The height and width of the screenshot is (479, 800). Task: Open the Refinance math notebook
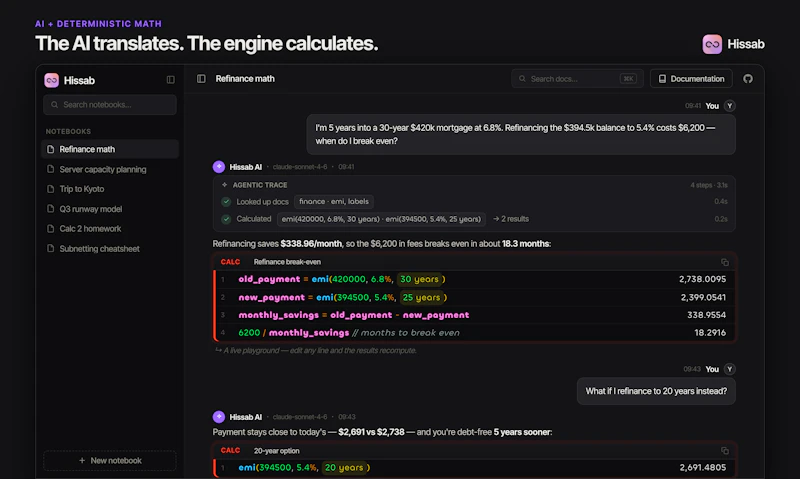(x=110, y=149)
